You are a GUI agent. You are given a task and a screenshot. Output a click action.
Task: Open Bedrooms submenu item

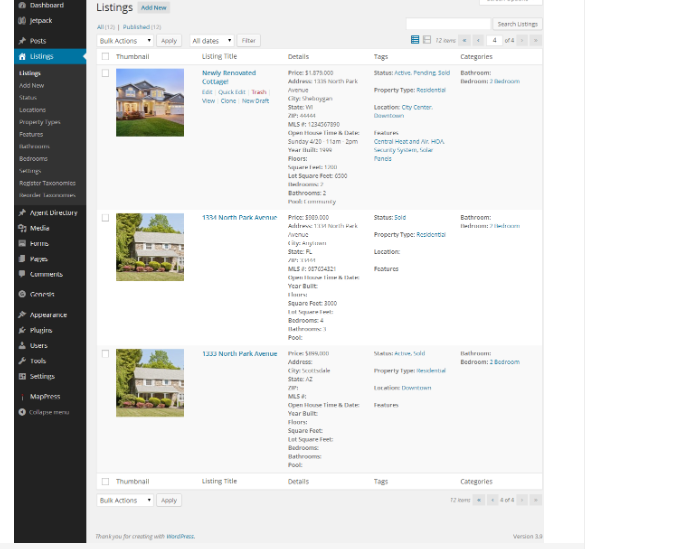tap(33, 158)
